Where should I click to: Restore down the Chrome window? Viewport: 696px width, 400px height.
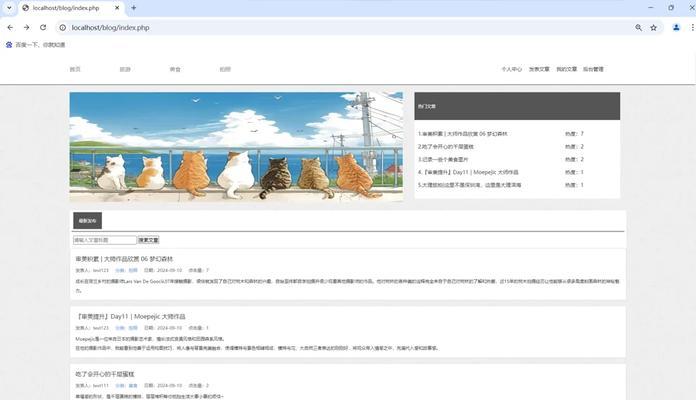tap(671, 8)
